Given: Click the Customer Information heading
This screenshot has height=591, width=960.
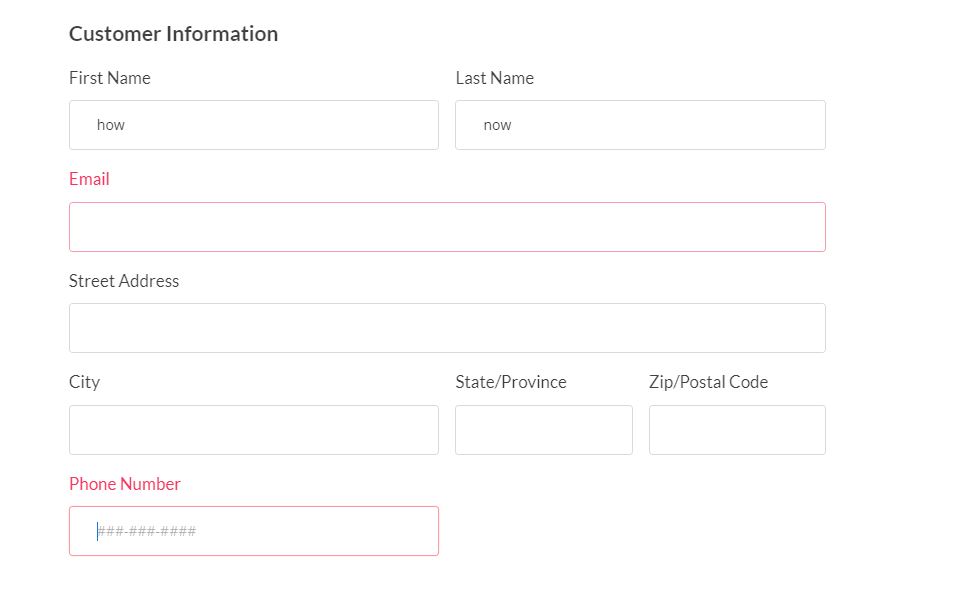Looking at the screenshot, I should pos(173,34).
